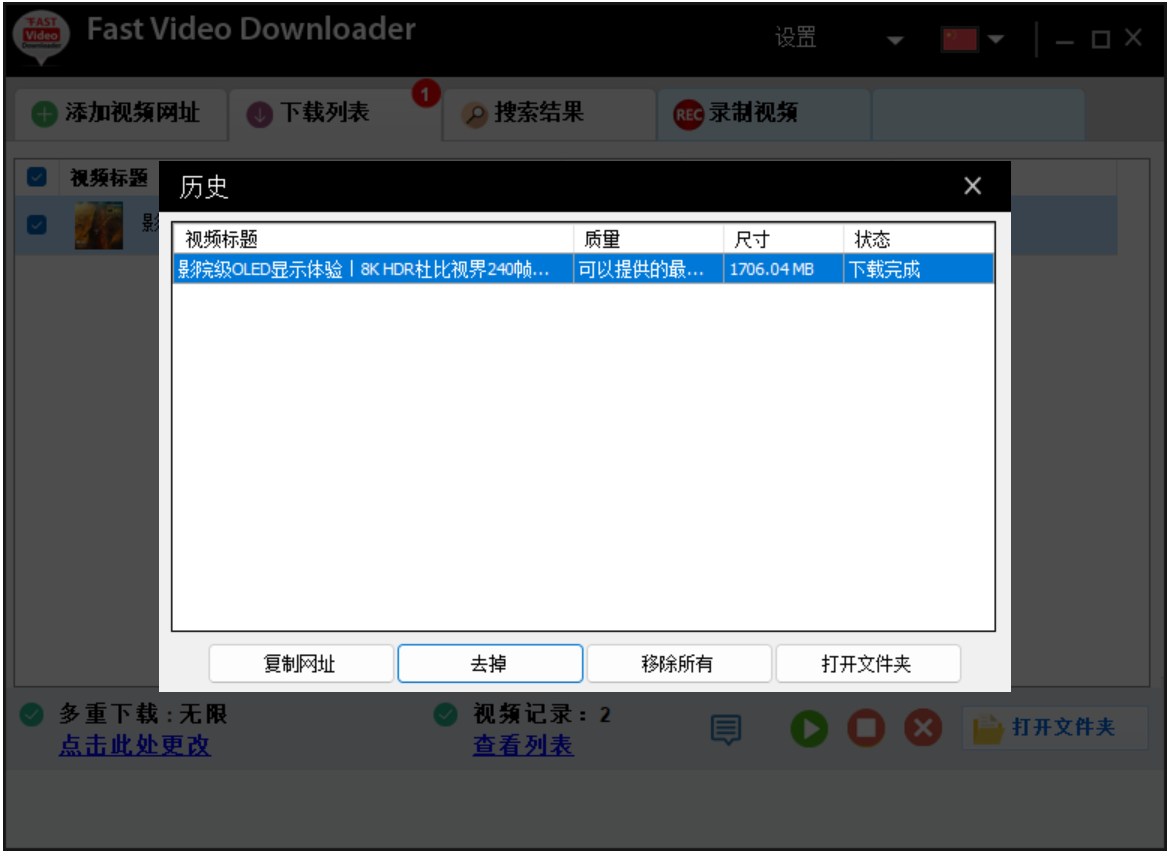The height and width of the screenshot is (853, 1169).
Task: Maximize the Fast Video Downloader window
Action: [x=1100, y=40]
